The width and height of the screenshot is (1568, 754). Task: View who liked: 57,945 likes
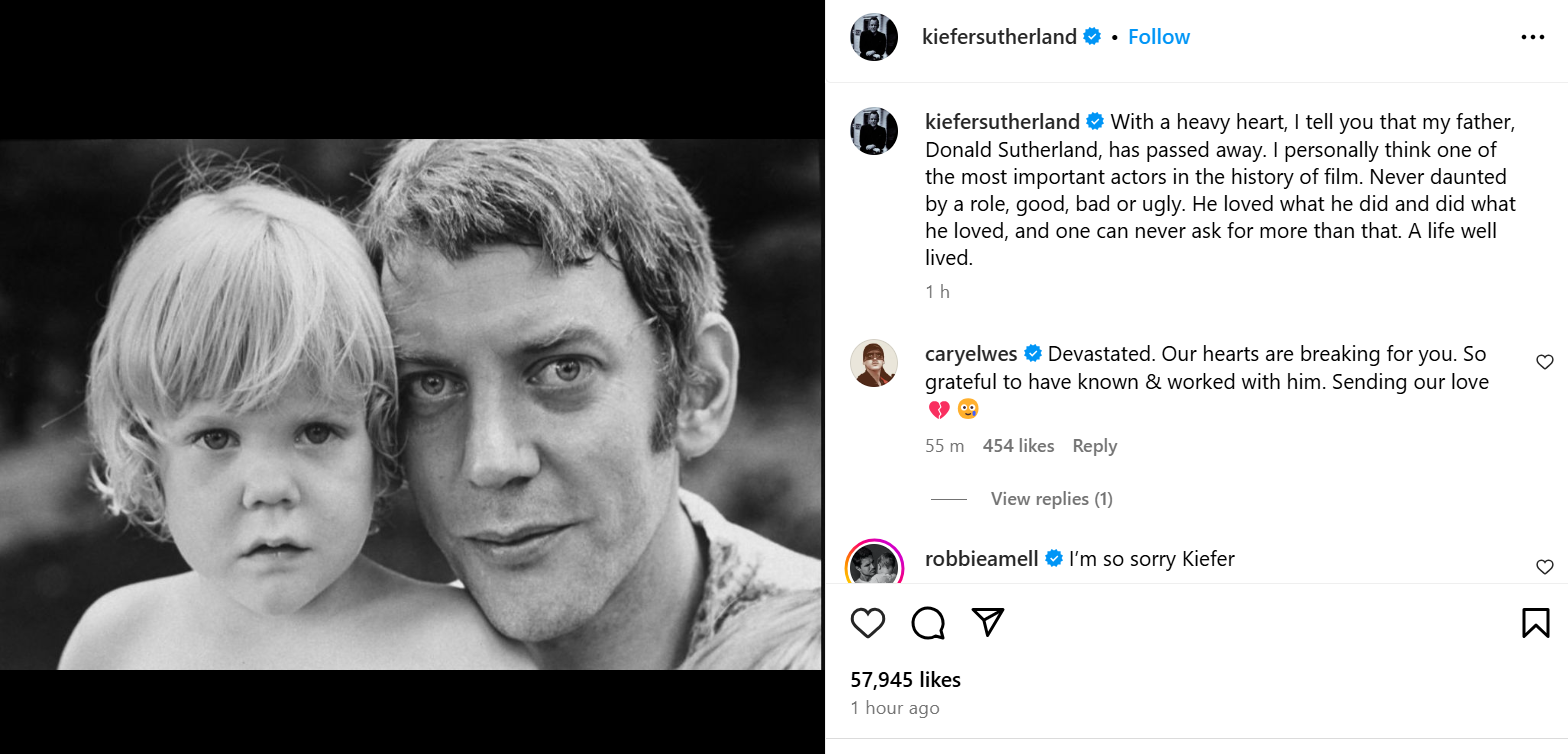[905, 680]
